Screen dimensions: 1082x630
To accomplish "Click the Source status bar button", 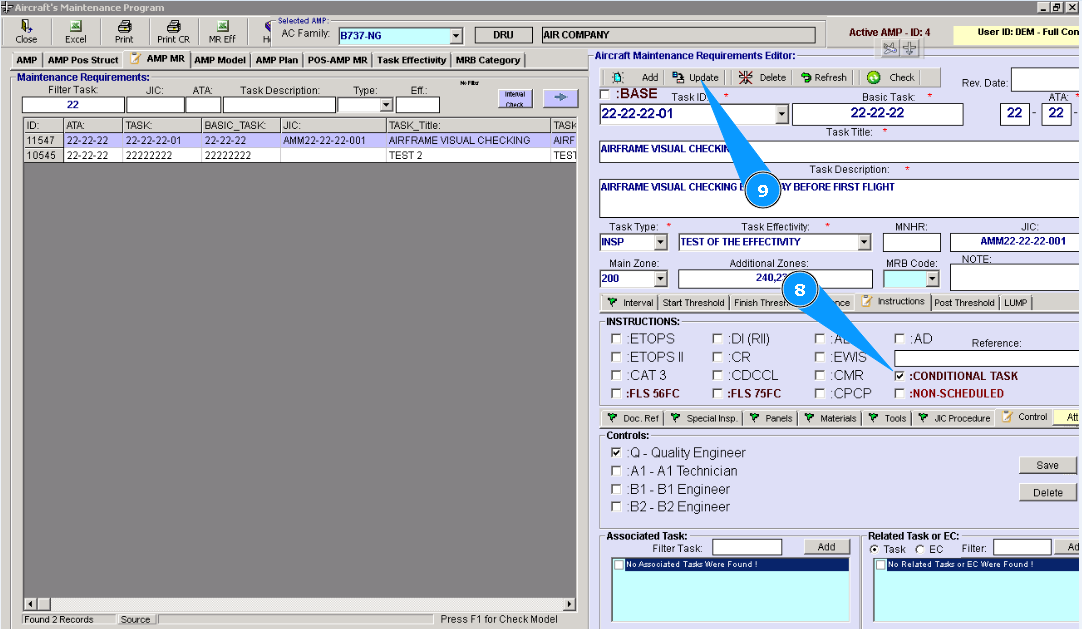I will pyautogui.click(x=135, y=620).
